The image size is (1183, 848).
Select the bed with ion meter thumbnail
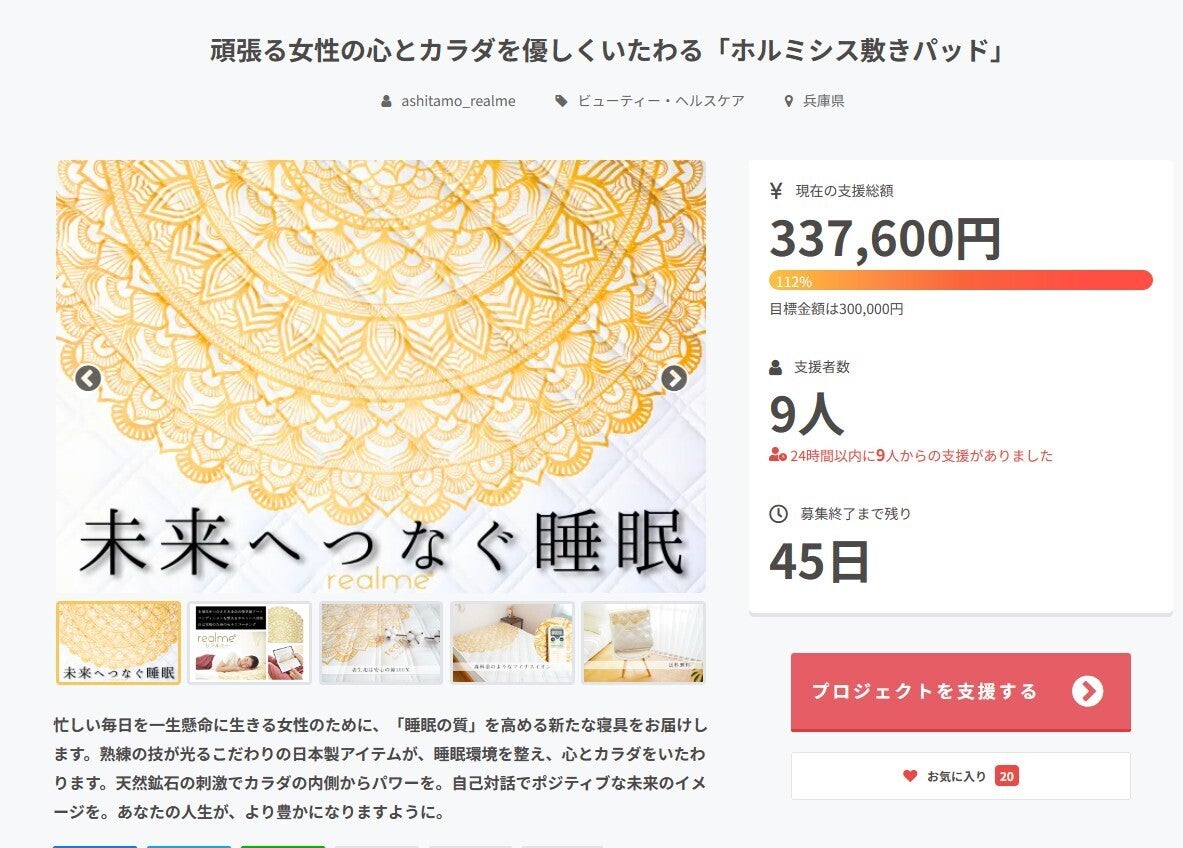click(x=512, y=643)
